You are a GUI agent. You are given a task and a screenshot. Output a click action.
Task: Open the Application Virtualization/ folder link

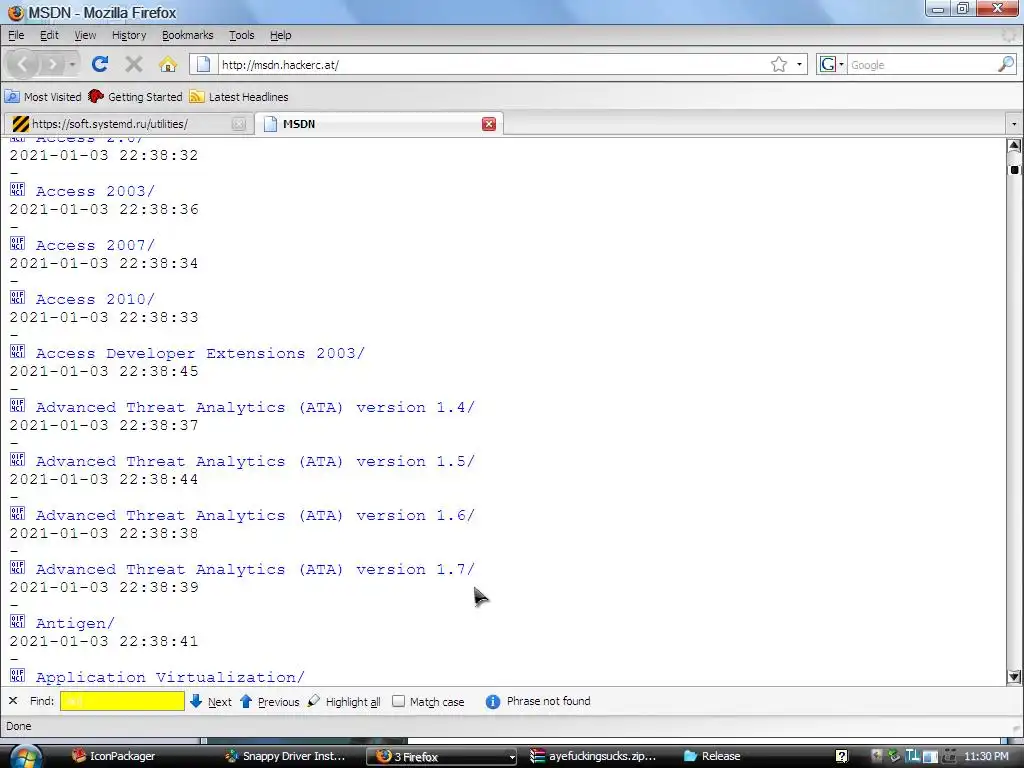pyautogui.click(x=170, y=677)
